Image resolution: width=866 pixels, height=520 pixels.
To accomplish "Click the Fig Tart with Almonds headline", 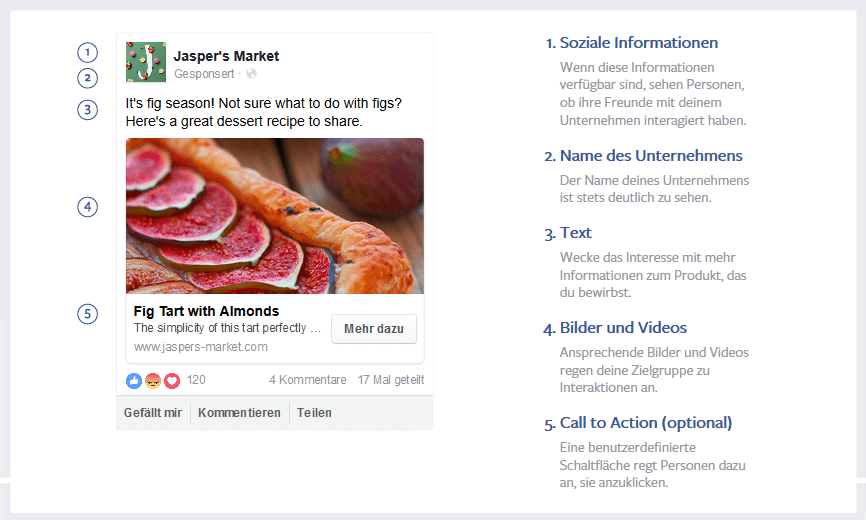I will [x=206, y=311].
